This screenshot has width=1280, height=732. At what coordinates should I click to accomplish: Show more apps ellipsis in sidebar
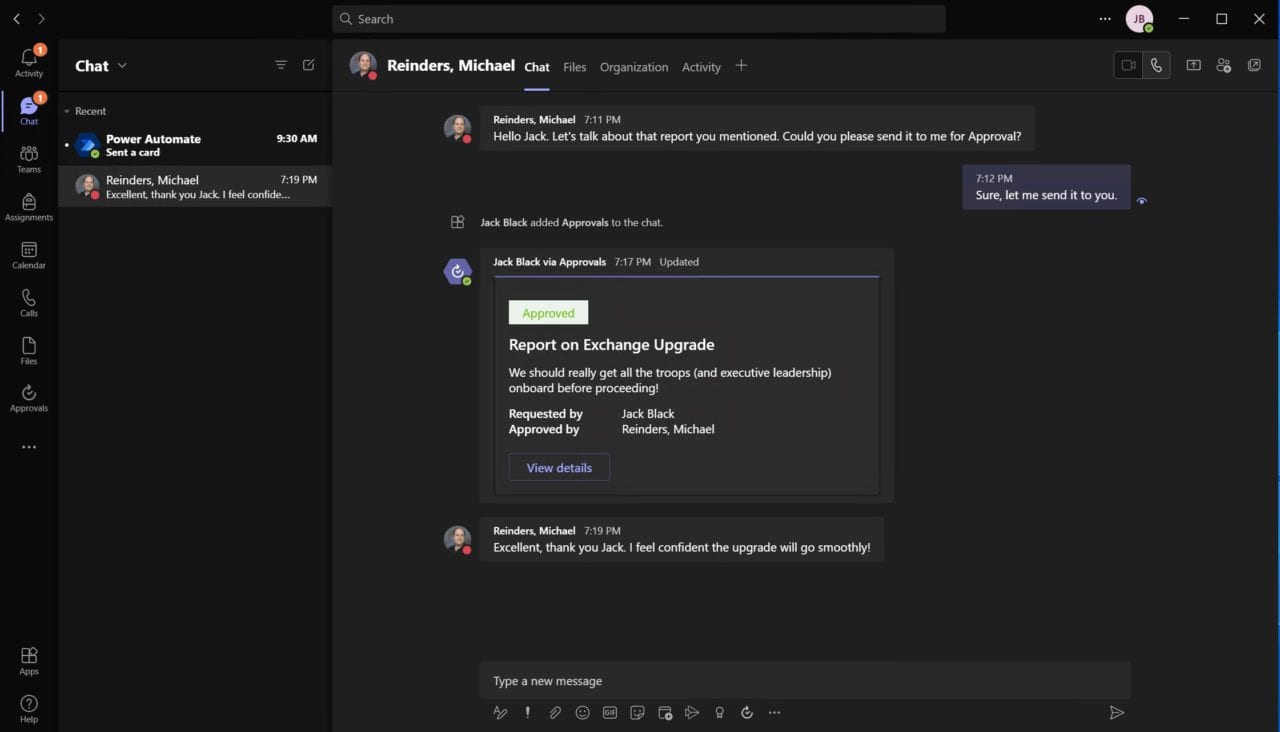pos(29,447)
